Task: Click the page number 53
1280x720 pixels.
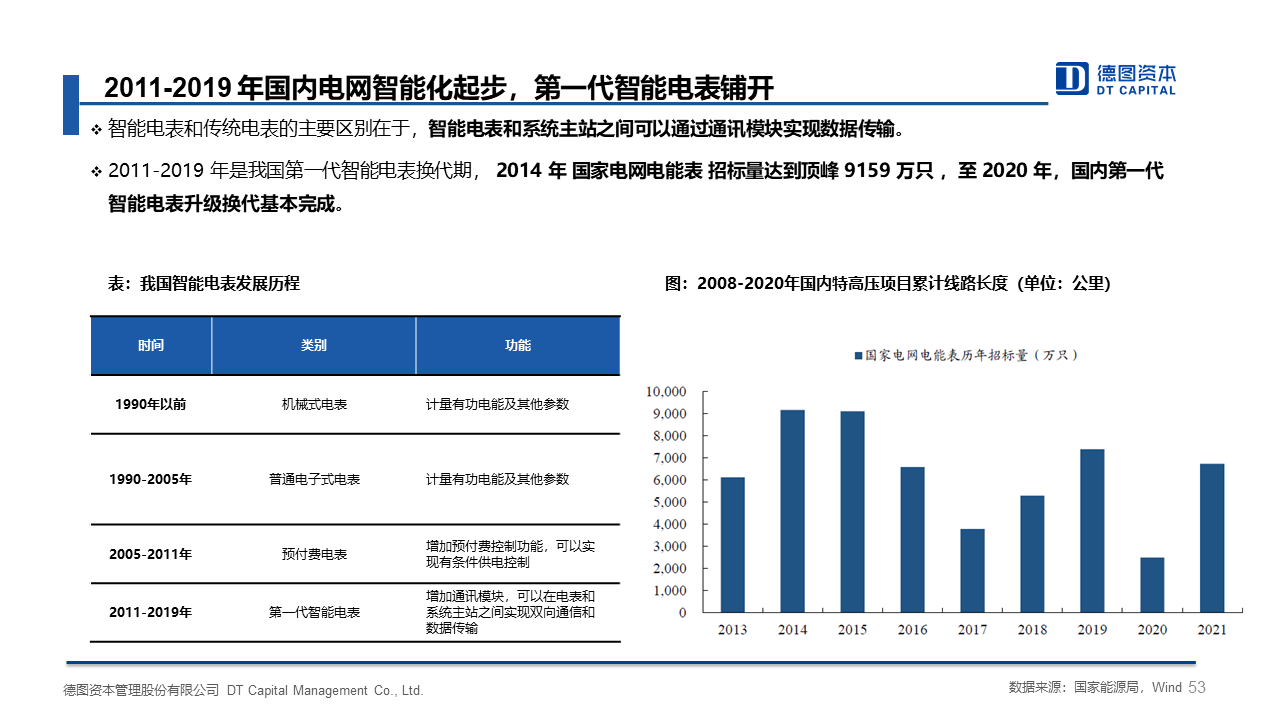Action: pos(1198,688)
